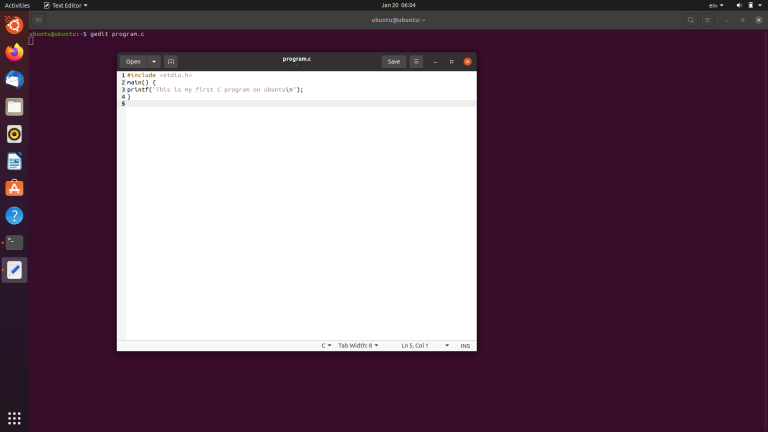Select the Text Editor dock icon
This screenshot has height=432, width=768.
(14, 270)
